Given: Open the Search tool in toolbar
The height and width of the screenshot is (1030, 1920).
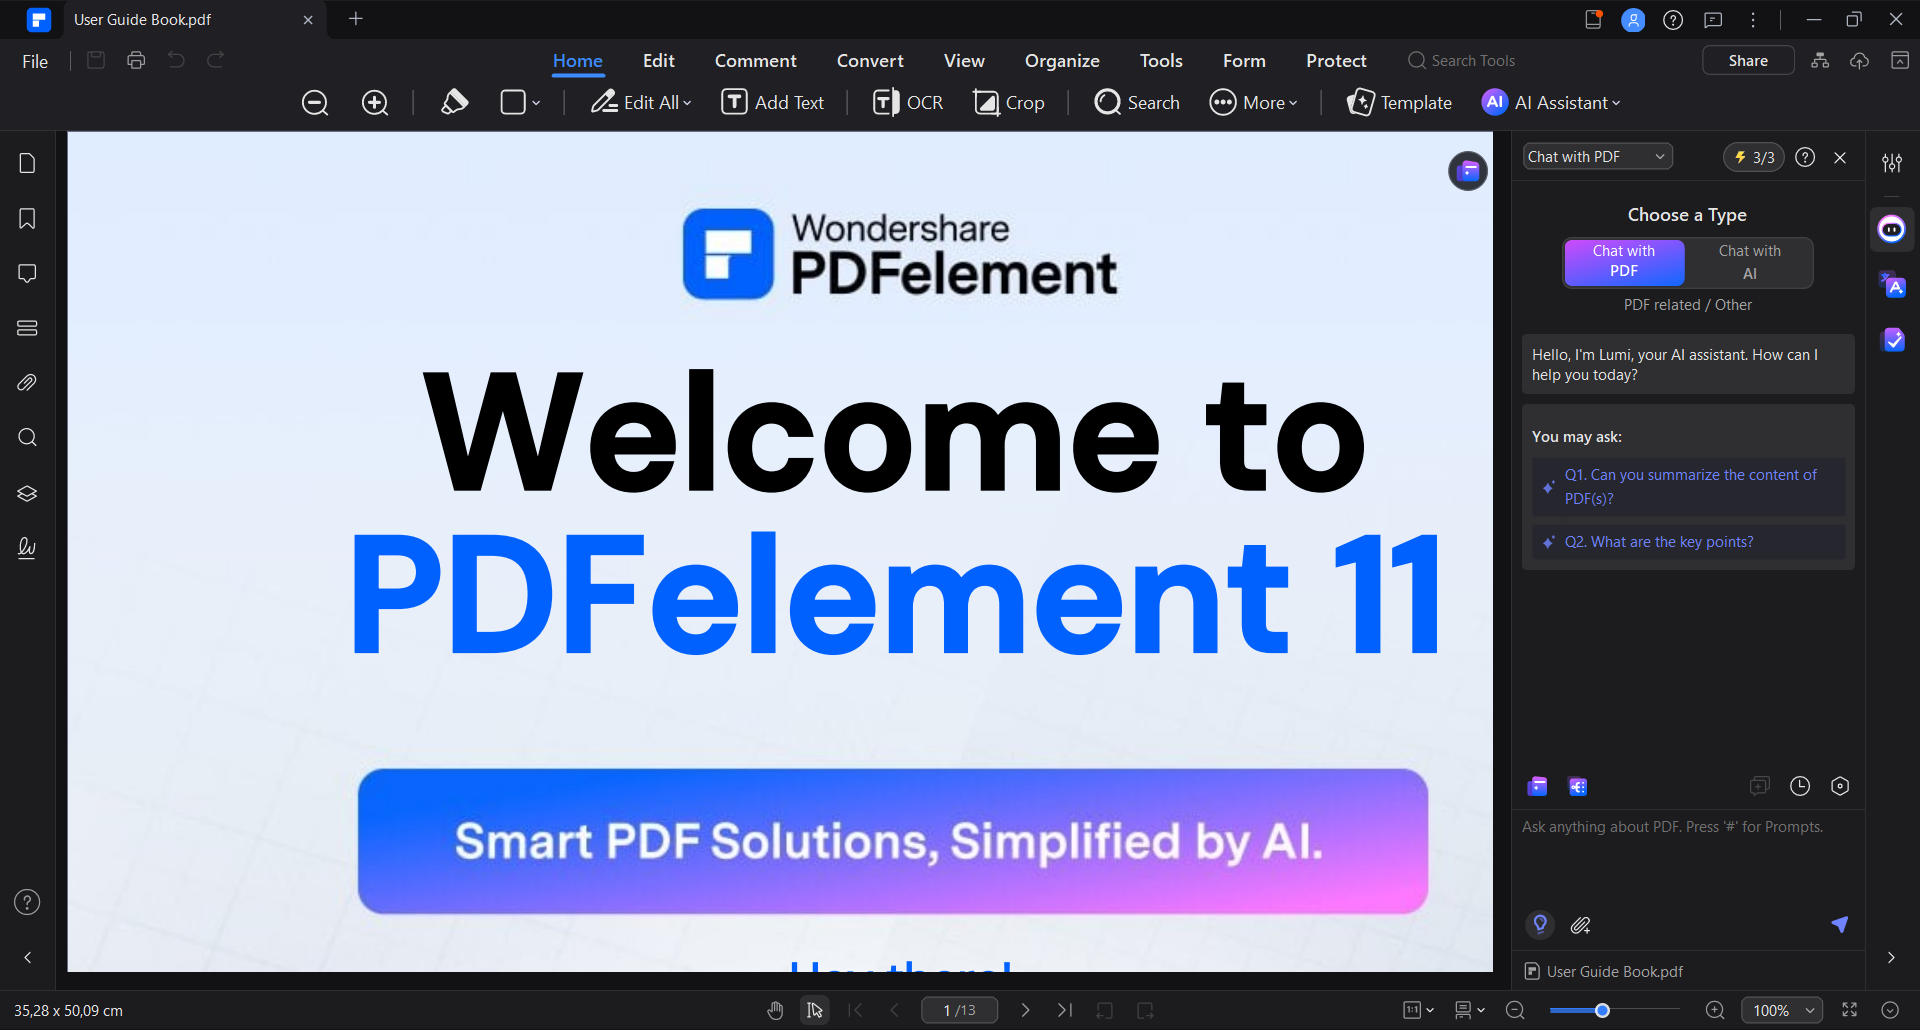Looking at the screenshot, I should tap(1137, 102).
